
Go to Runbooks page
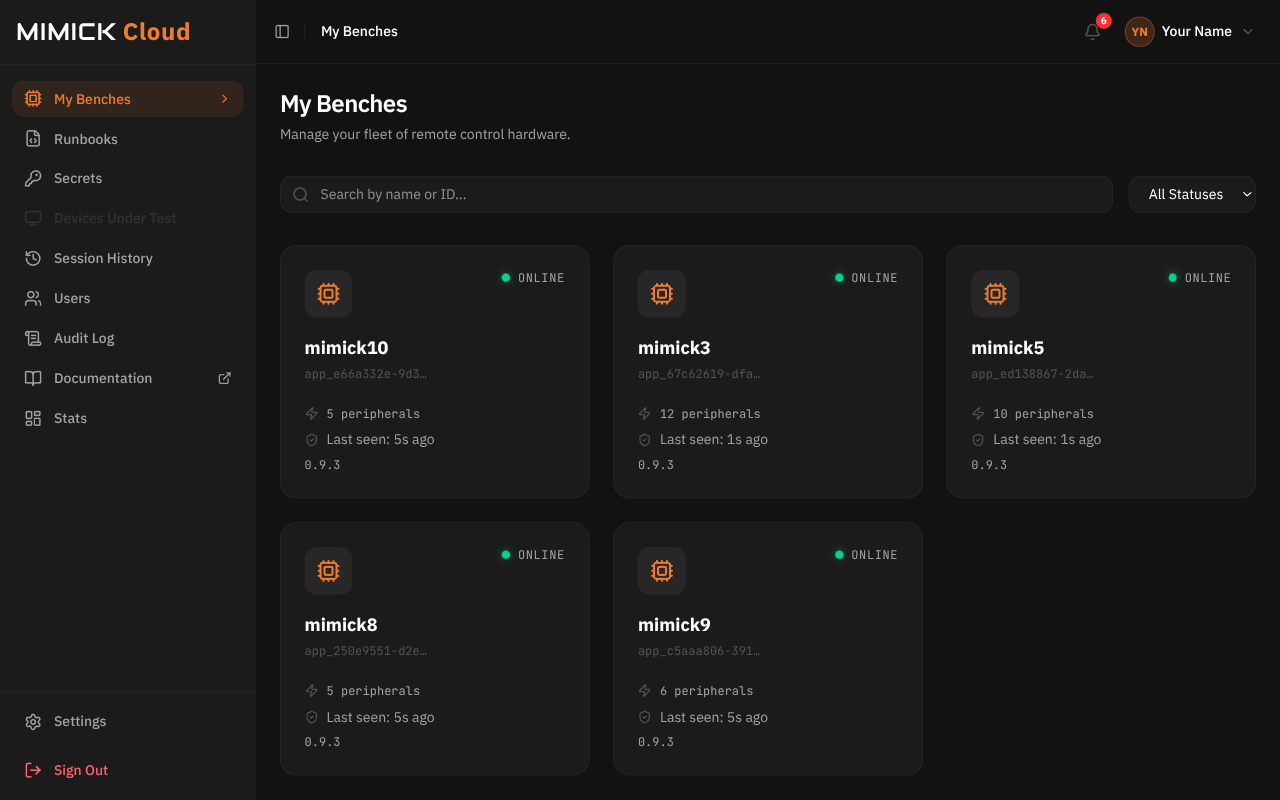click(128, 139)
